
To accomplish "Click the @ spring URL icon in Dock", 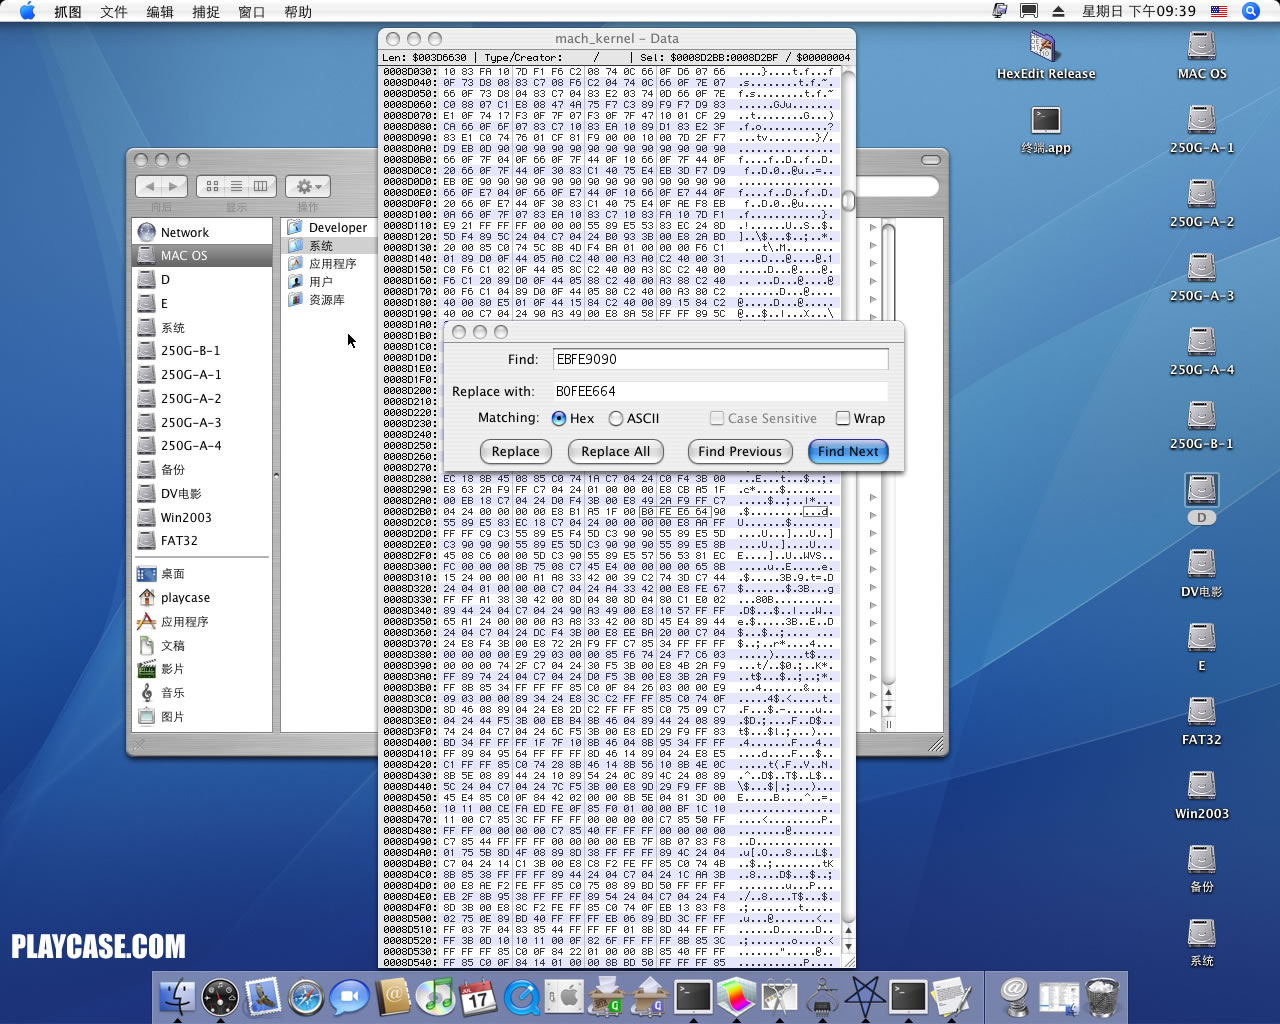I will click(x=1015, y=996).
